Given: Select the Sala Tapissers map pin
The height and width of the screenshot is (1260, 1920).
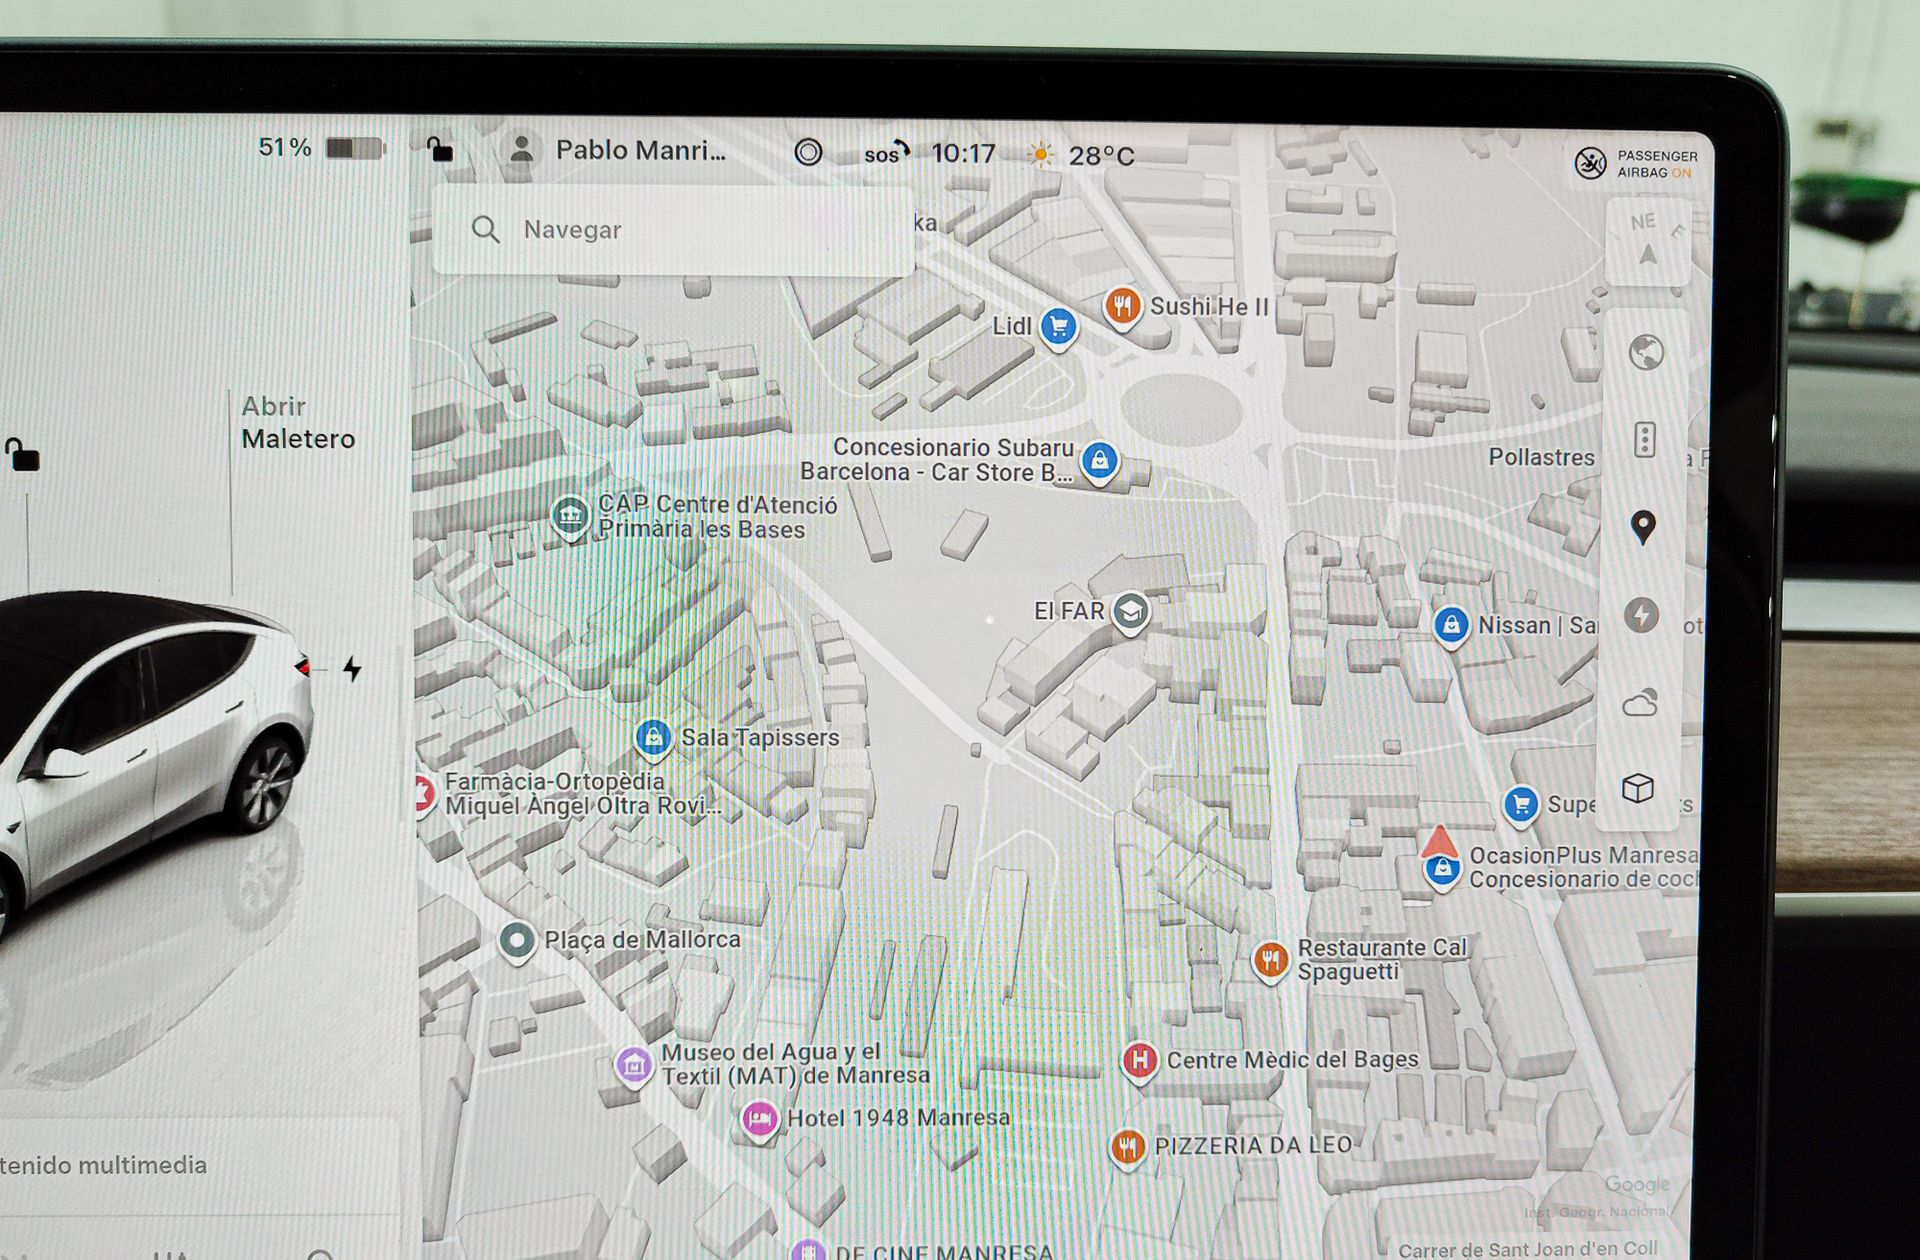Looking at the screenshot, I should 653,739.
